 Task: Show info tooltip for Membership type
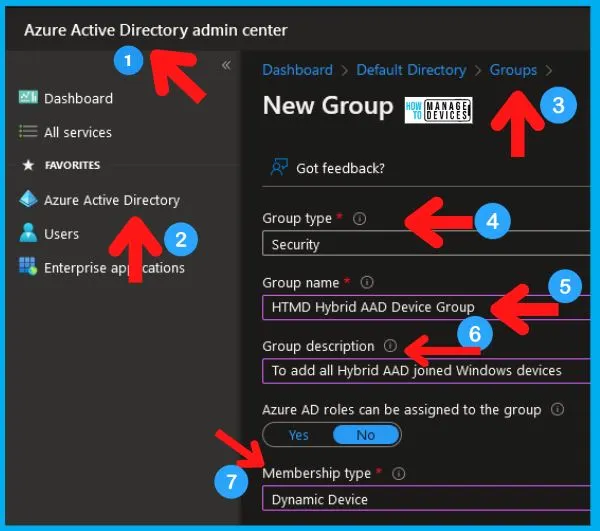399,474
